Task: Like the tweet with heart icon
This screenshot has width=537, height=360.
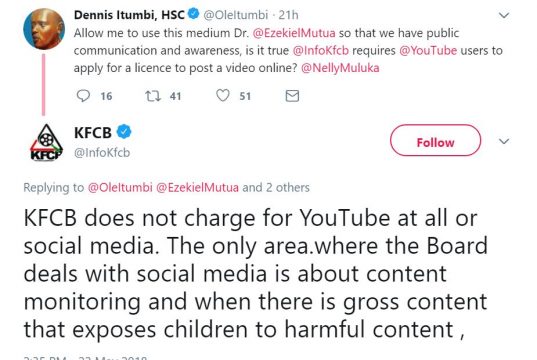Action: 223,96
